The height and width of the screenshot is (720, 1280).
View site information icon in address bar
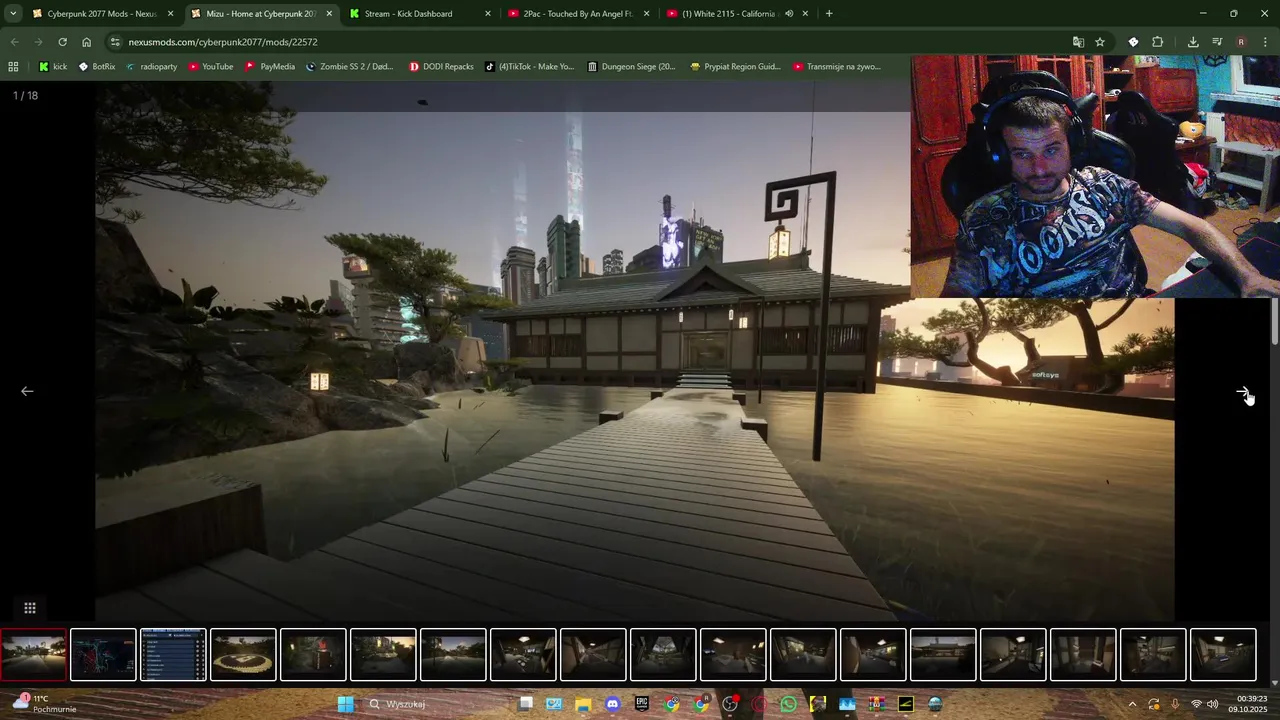115,42
